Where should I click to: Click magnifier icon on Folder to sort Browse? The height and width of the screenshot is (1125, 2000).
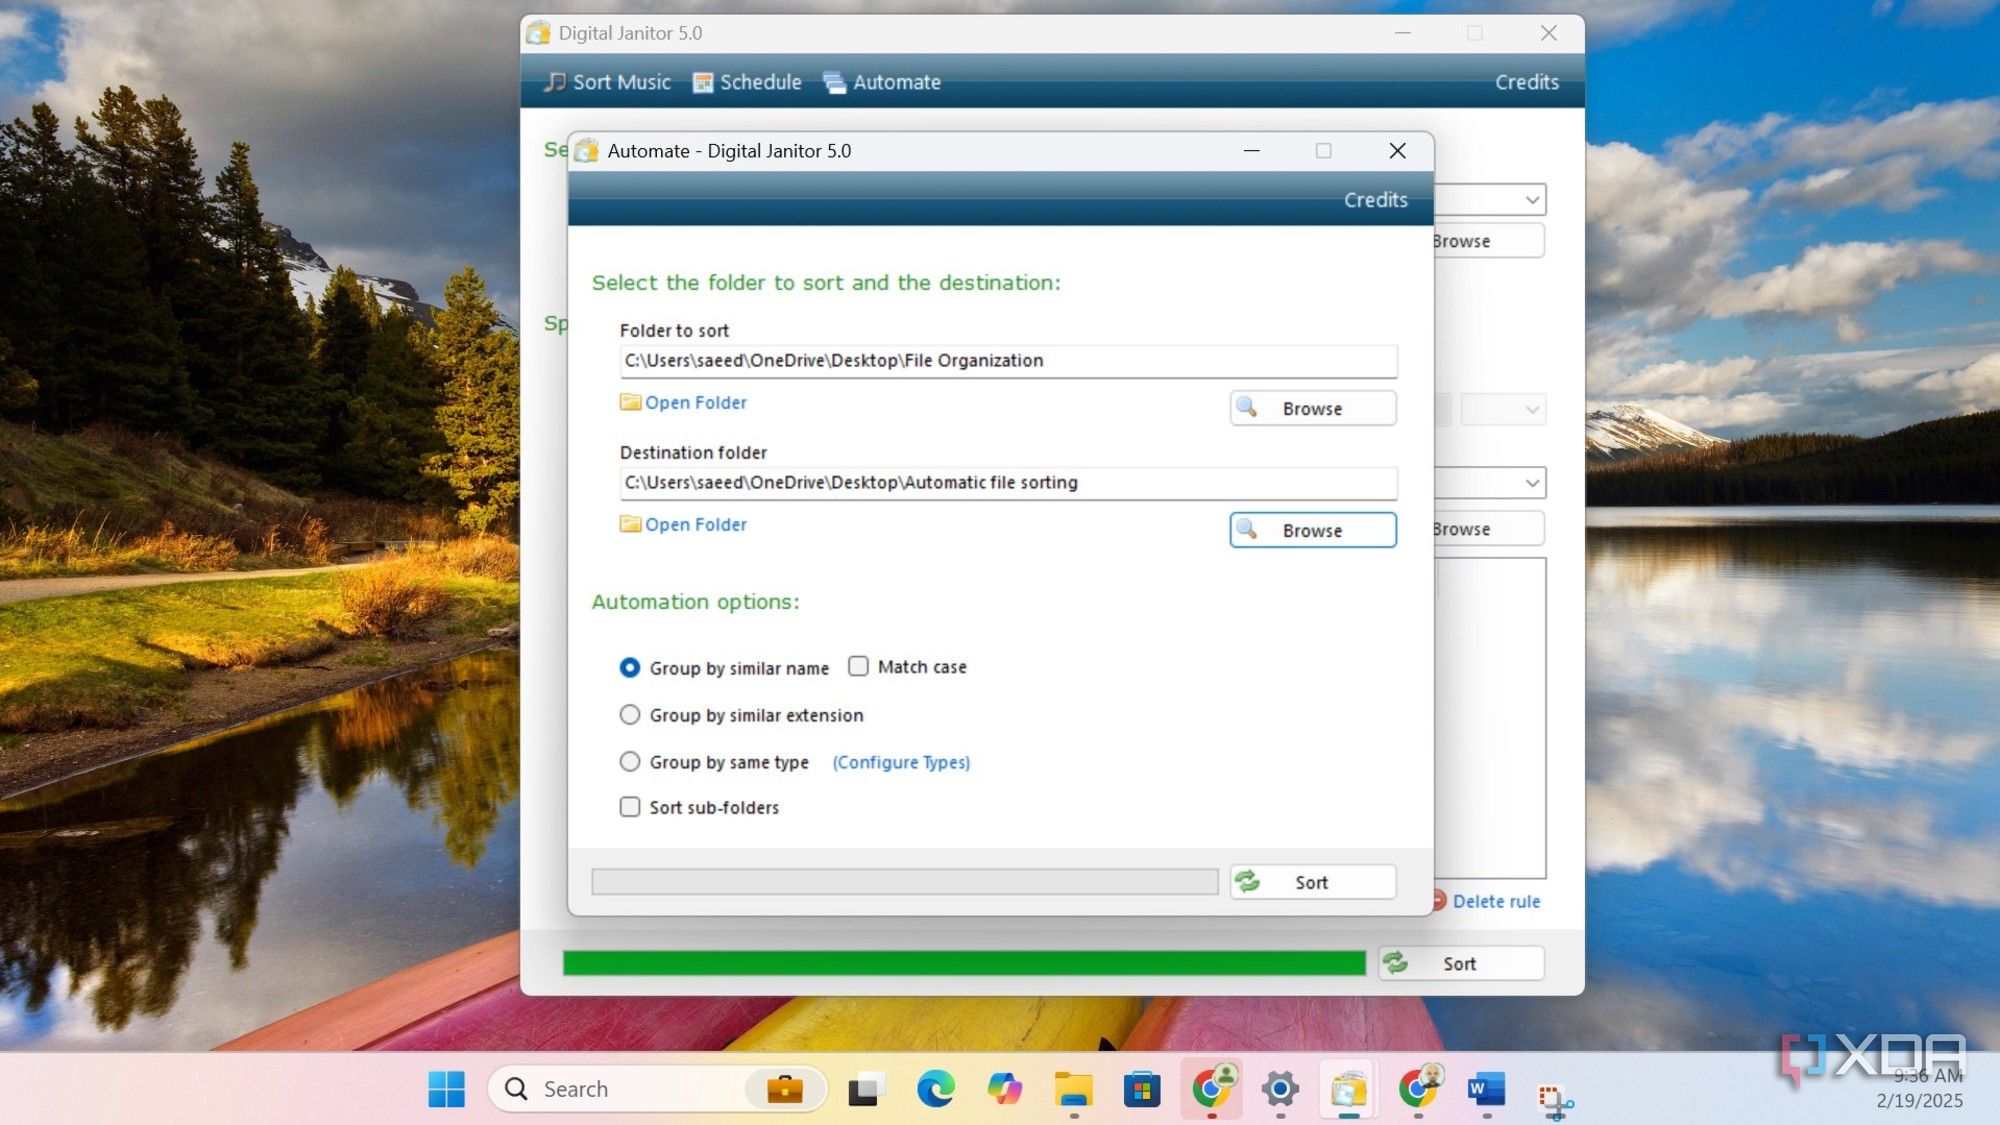click(x=1247, y=407)
